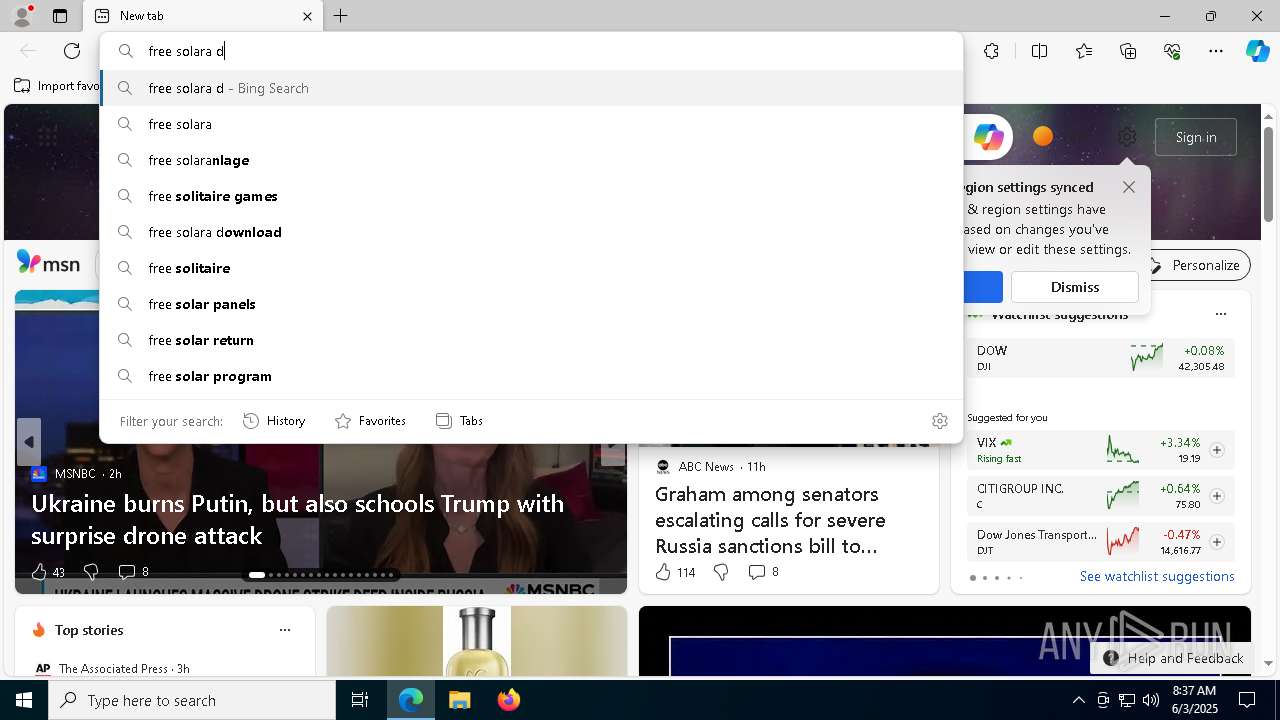This screenshot has height=720, width=1280.
Task: Show hidden system tray icons
Action: pyautogui.click(x=1078, y=700)
